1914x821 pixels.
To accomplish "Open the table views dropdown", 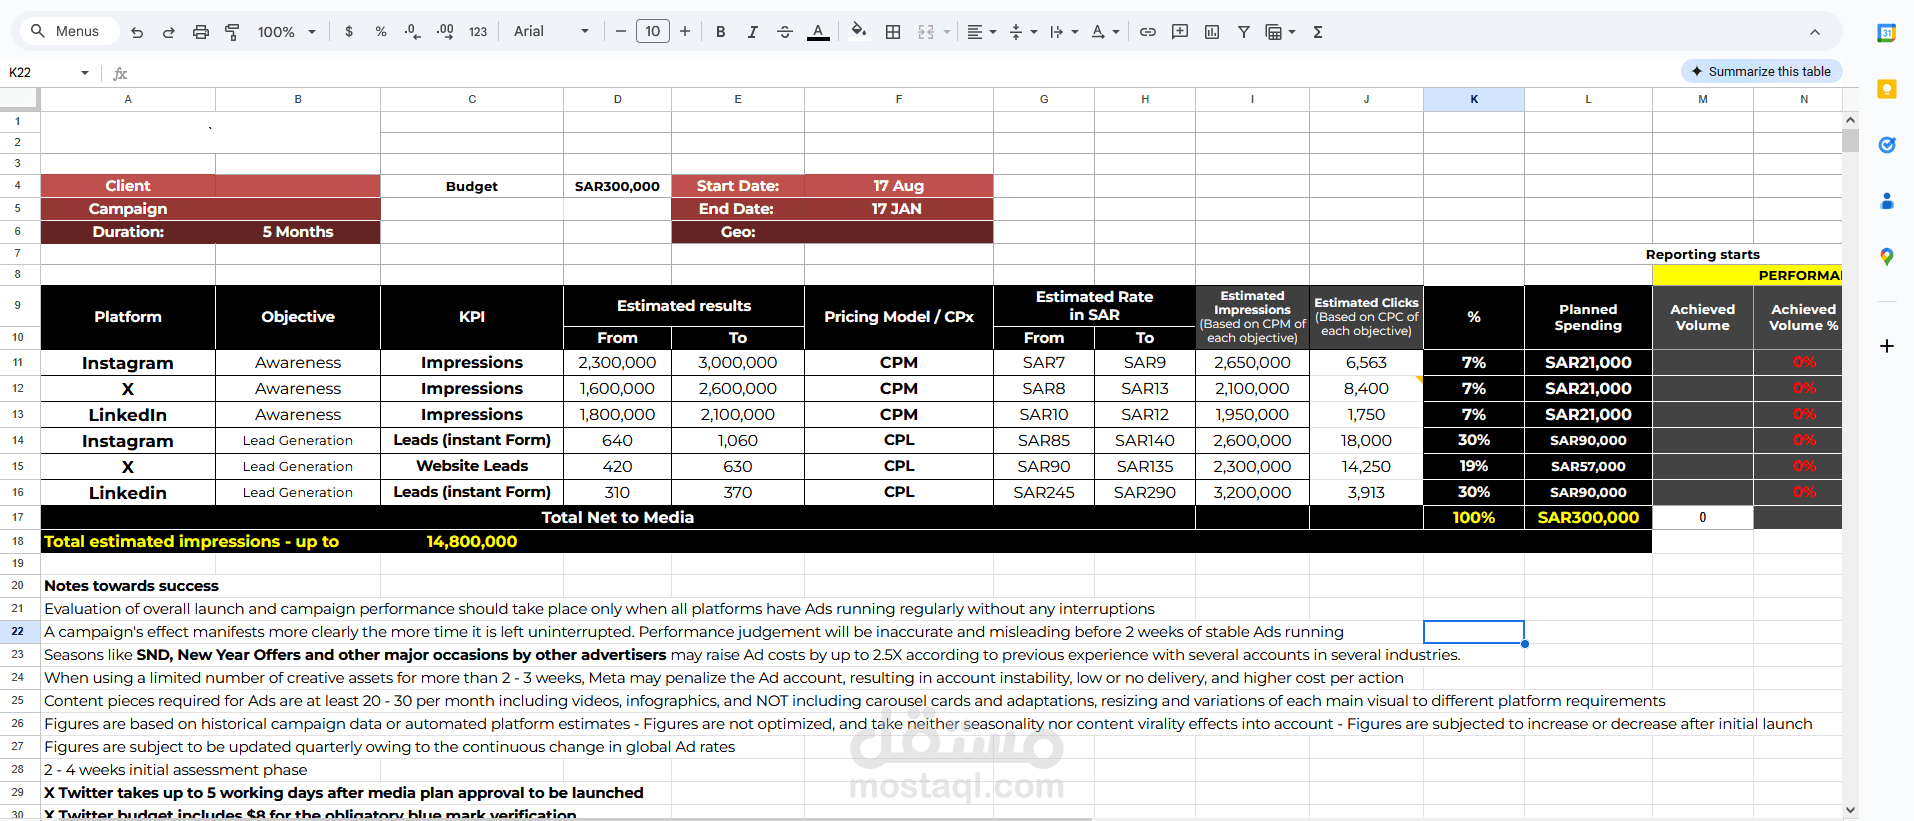I will [1280, 32].
